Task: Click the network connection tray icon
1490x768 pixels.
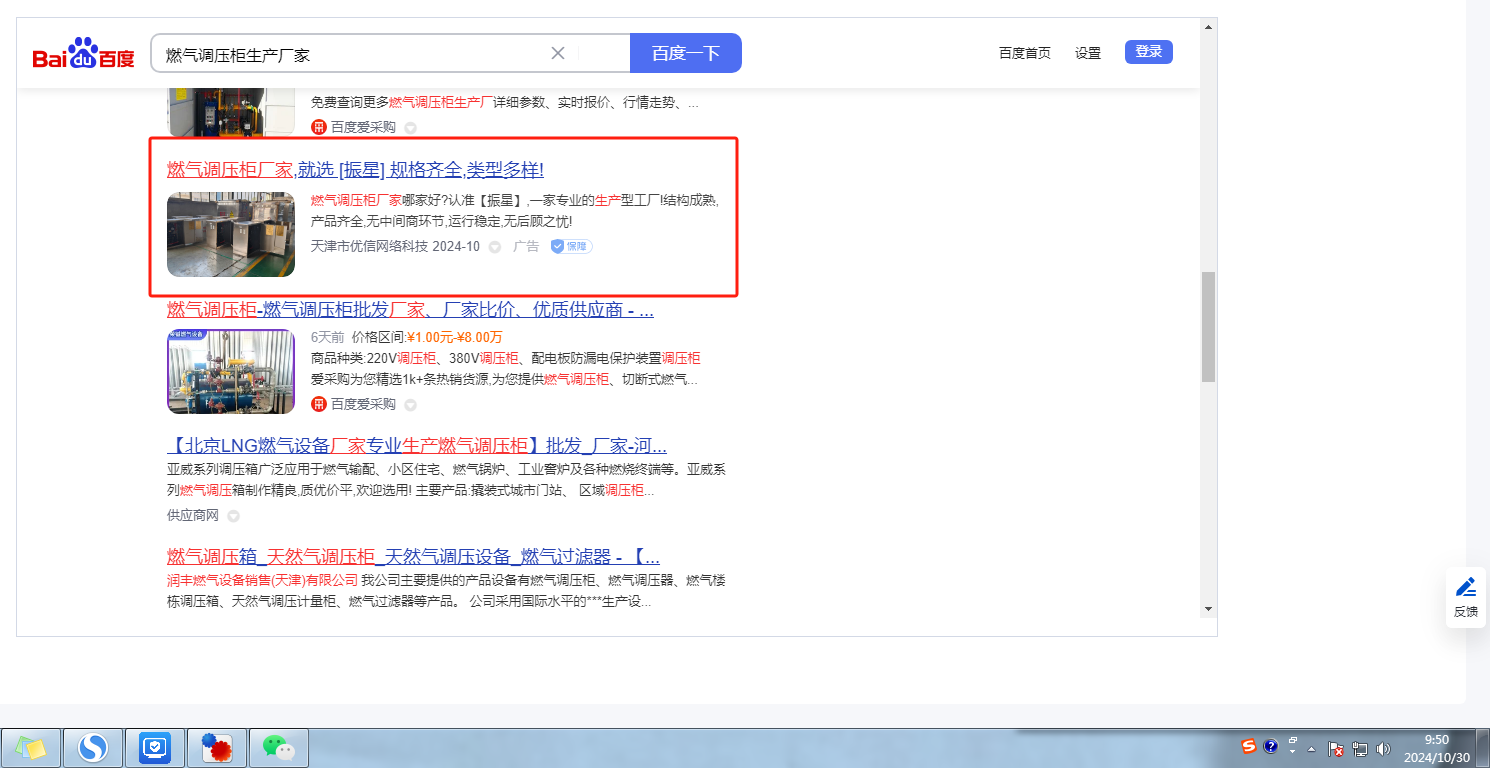Action: [x=1359, y=748]
